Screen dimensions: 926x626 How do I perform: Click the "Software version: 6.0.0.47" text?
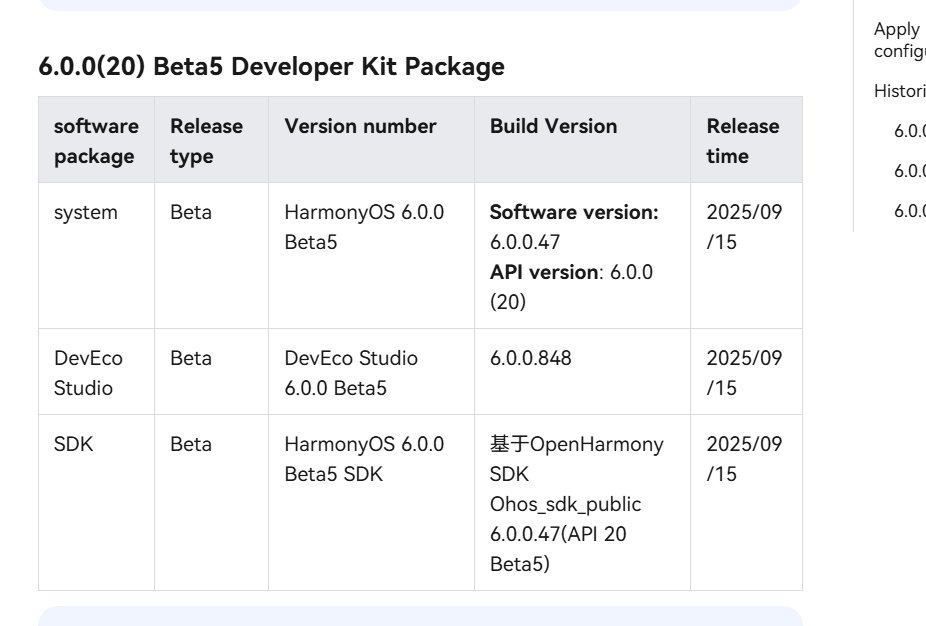(574, 227)
